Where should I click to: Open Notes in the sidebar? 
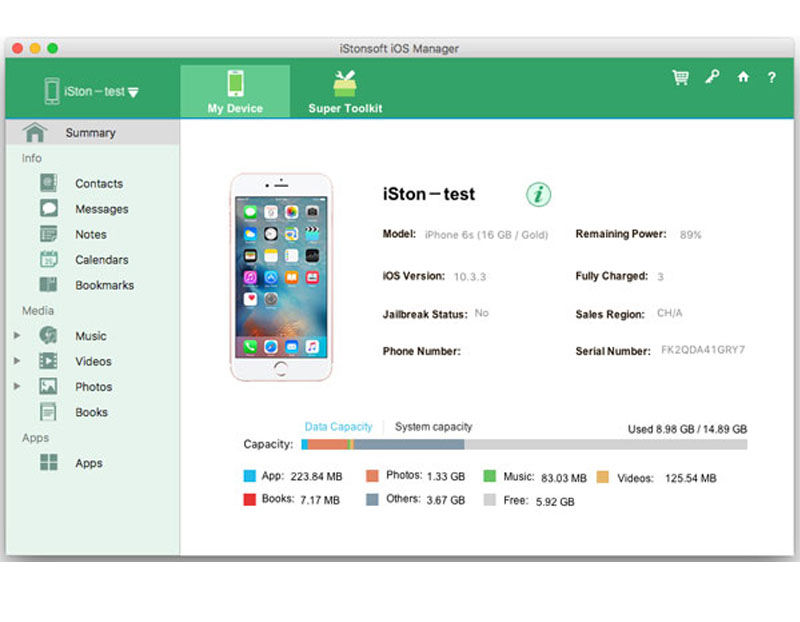click(x=91, y=234)
